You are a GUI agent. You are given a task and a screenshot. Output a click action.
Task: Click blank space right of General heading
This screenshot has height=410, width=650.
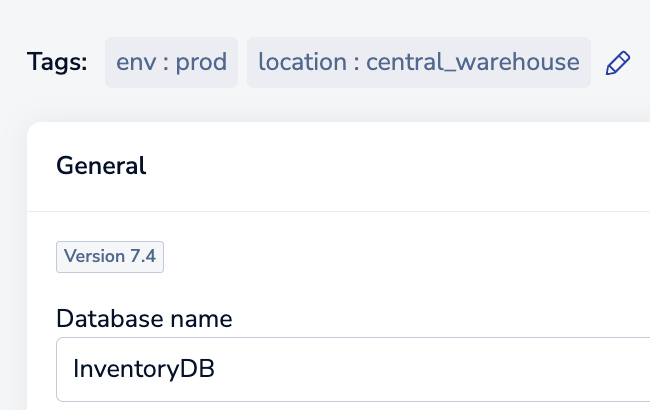(394, 166)
